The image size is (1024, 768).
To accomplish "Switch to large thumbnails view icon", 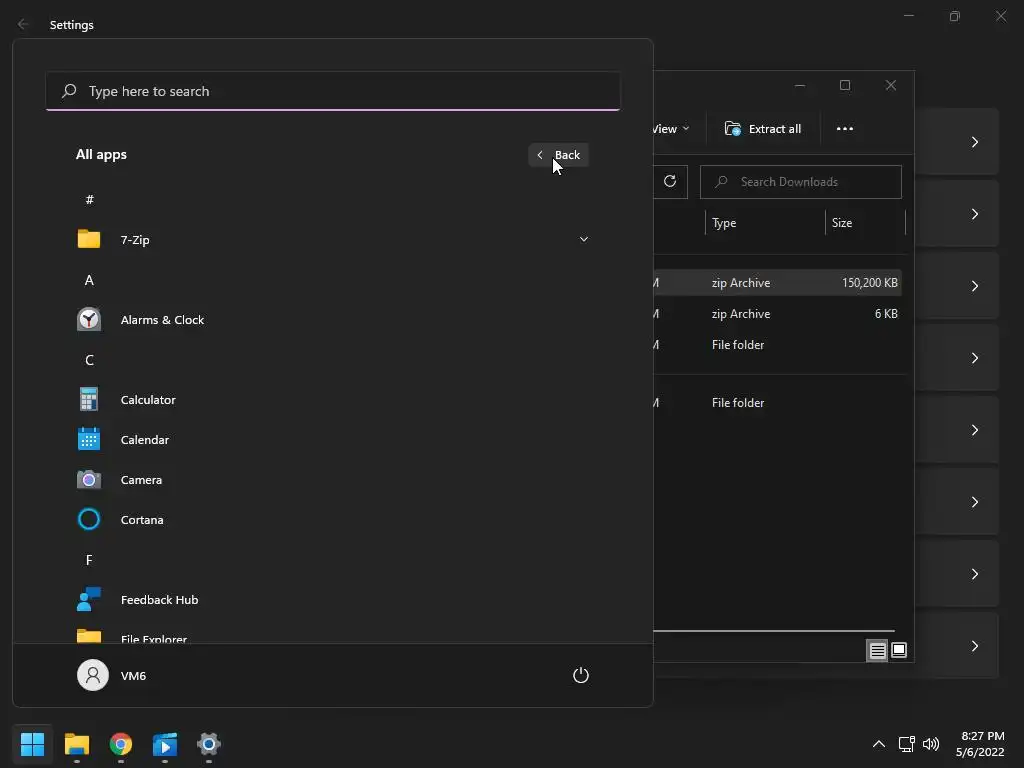I will point(899,650).
